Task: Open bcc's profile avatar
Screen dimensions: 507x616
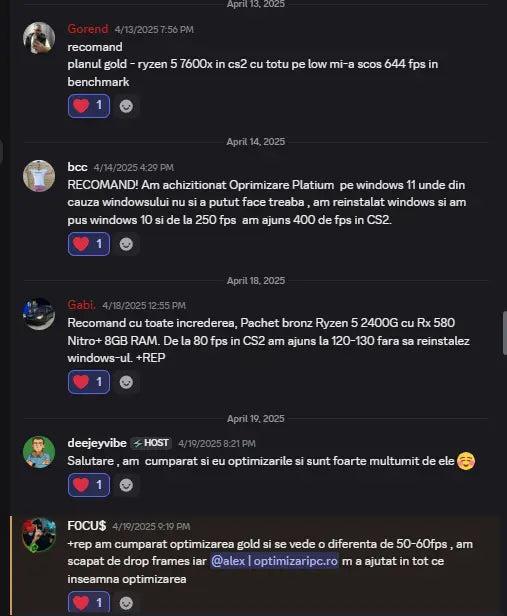Action: [39, 176]
